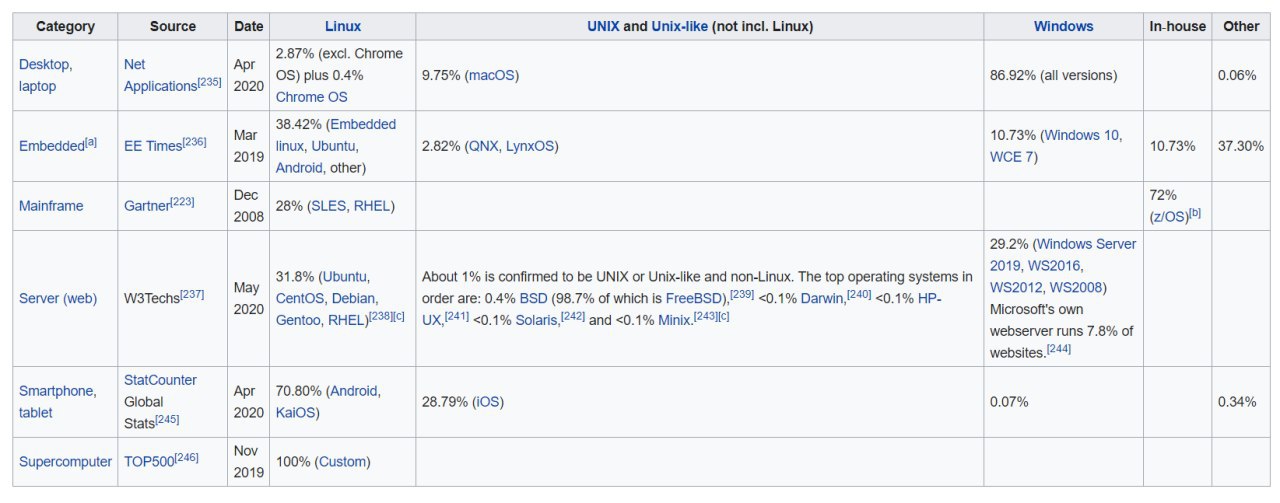Image resolution: width=1280 pixels, height=503 pixels.
Task: Follow the KaiOS link
Action: [295, 413]
